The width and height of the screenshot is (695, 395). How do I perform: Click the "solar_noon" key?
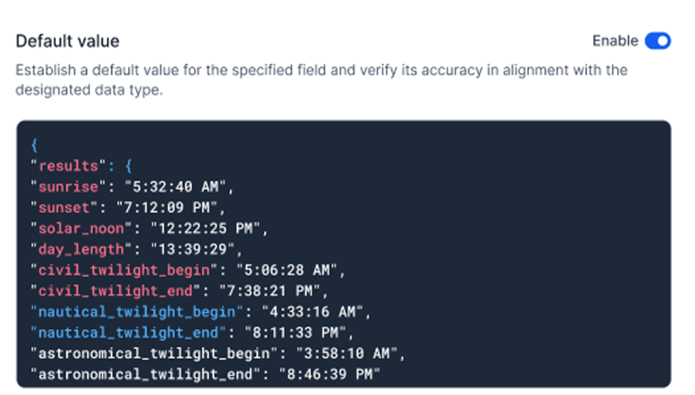point(81,228)
